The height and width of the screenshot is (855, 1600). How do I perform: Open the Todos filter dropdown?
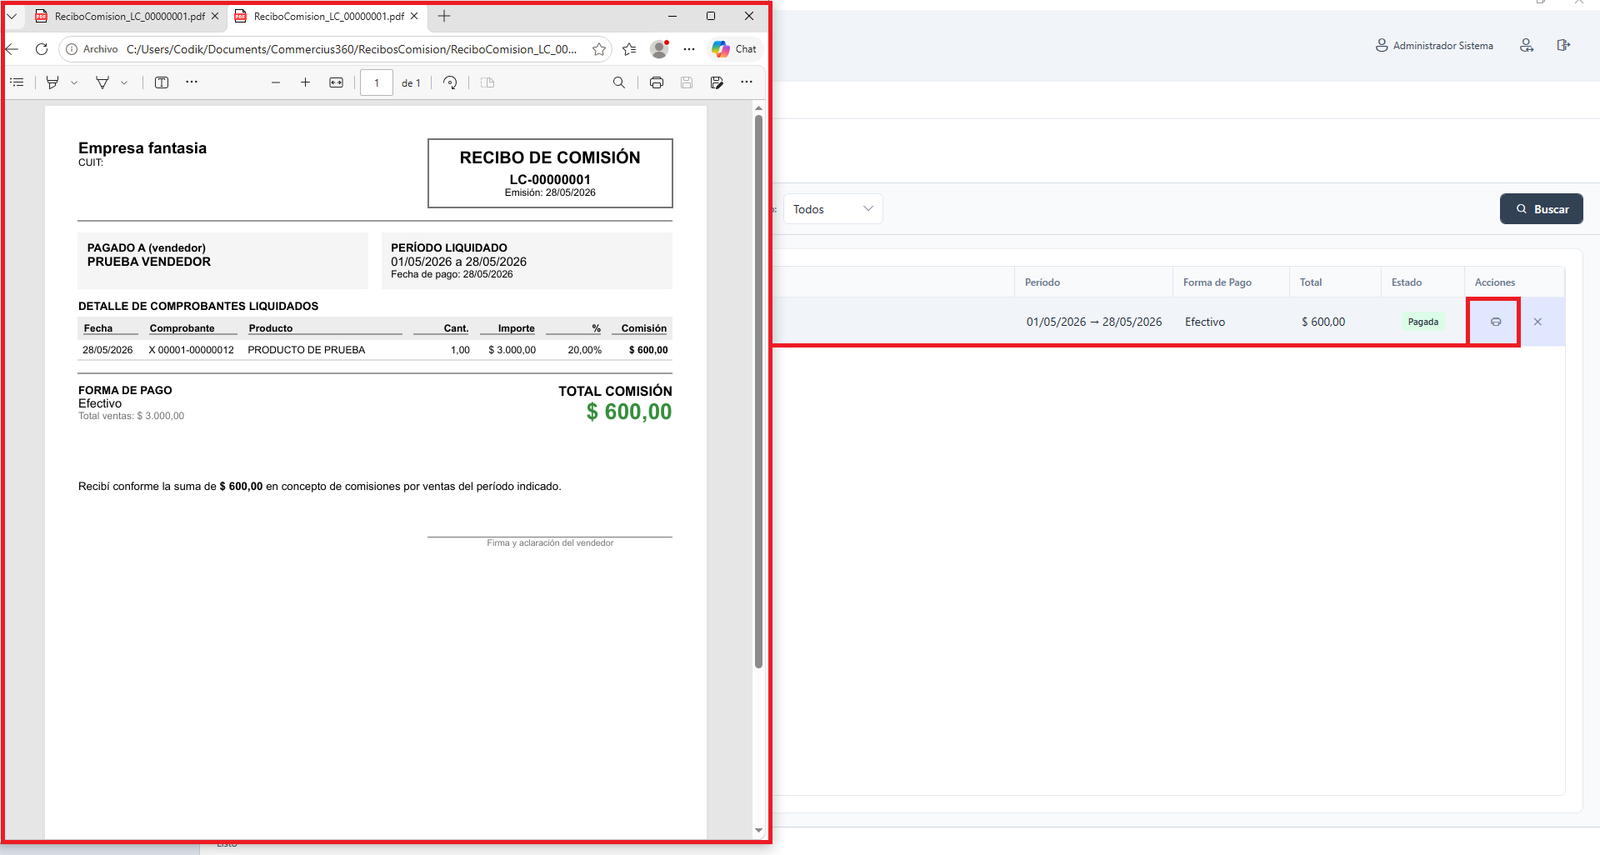coord(832,209)
